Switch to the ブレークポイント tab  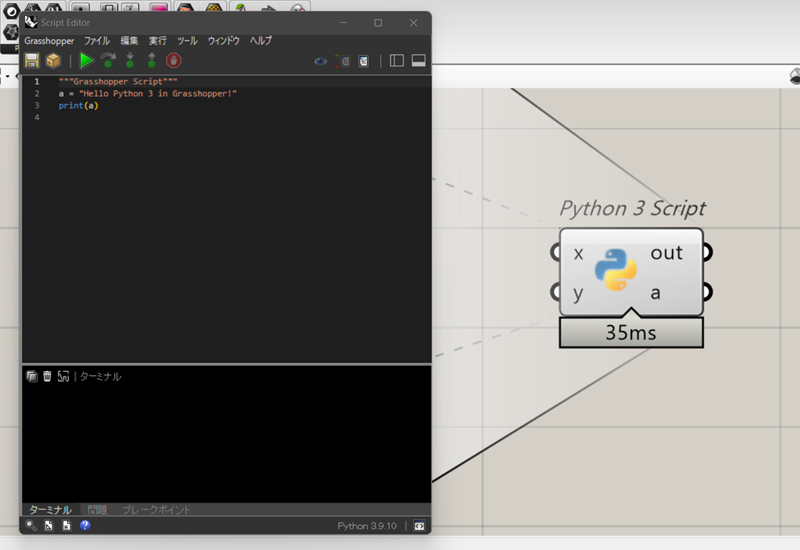tap(156, 510)
